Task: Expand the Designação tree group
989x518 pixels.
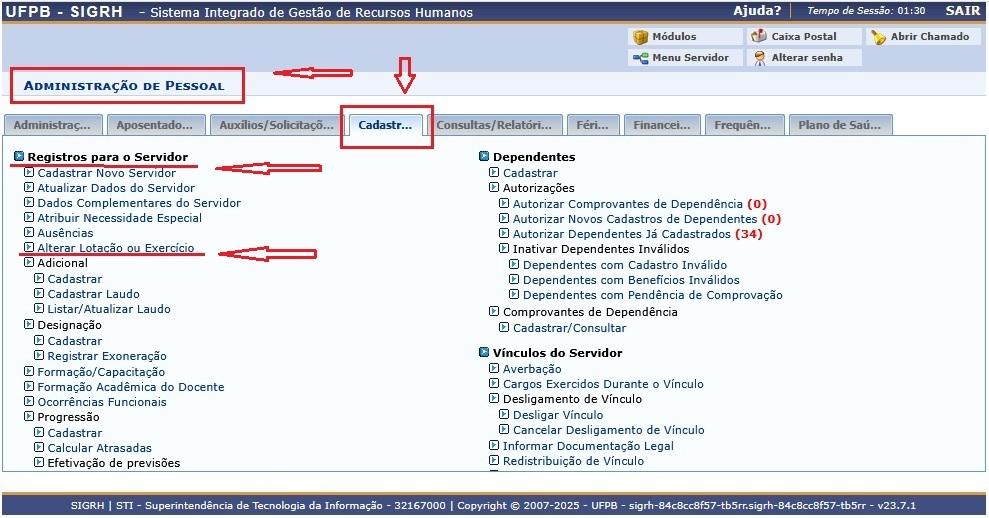Action: click(x=29, y=325)
